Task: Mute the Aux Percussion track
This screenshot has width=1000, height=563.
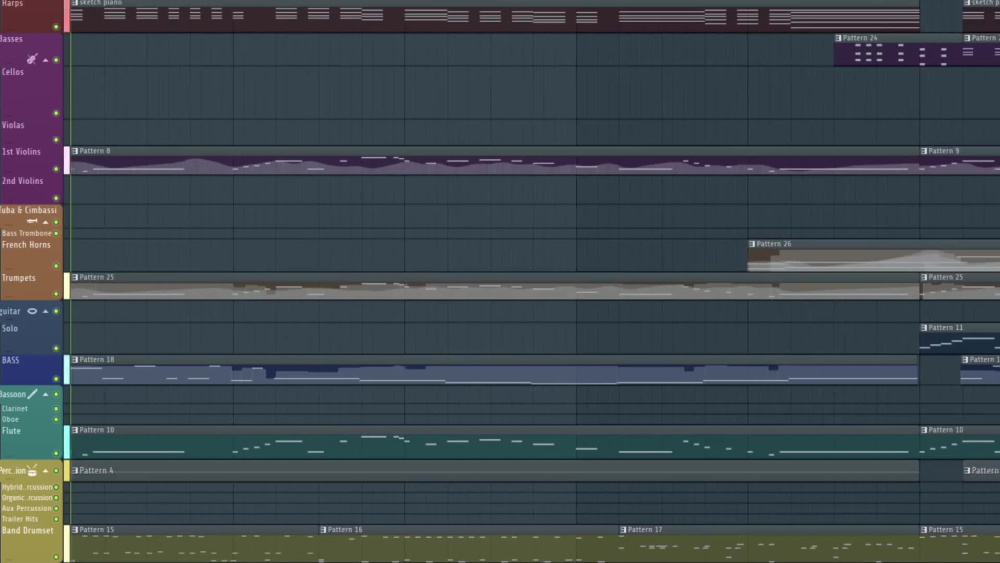Action: point(56,508)
